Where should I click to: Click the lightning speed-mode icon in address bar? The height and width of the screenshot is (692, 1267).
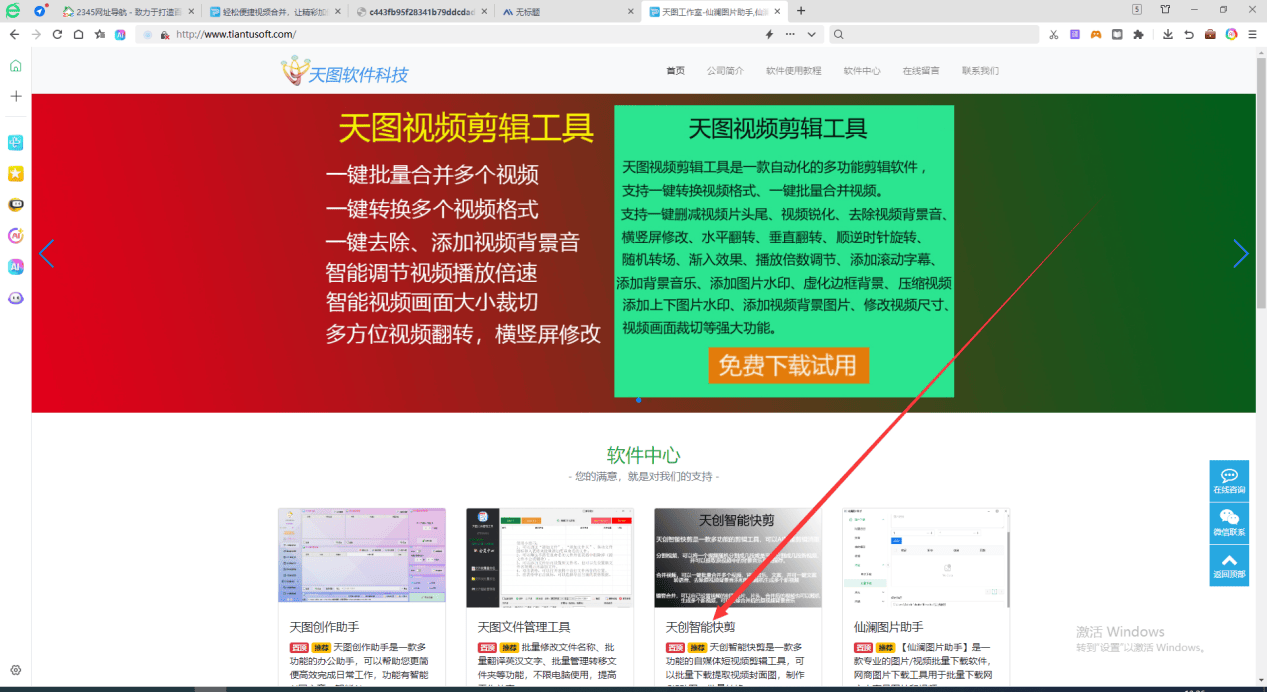click(769, 34)
